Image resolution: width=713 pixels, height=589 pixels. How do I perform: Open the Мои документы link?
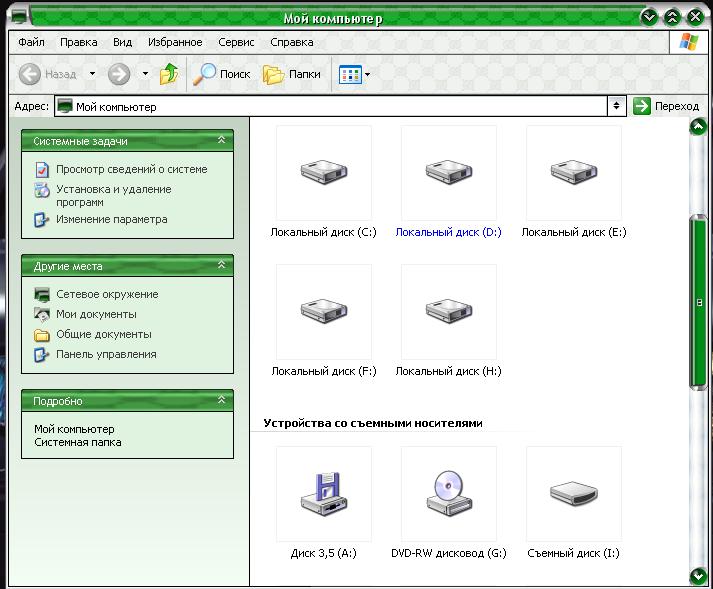click(x=96, y=314)
